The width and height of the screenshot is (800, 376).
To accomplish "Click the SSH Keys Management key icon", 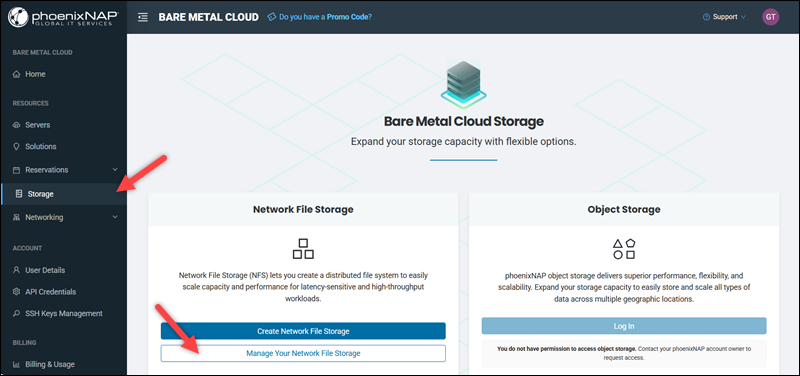I will [x=16, y=313].
